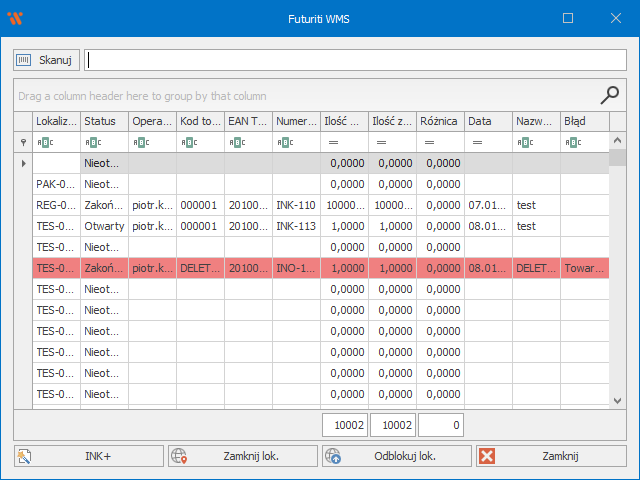Viewport: 640px width, 480px height.
Task: Select the red highlighted TES row
Action: tap(300, 268)
